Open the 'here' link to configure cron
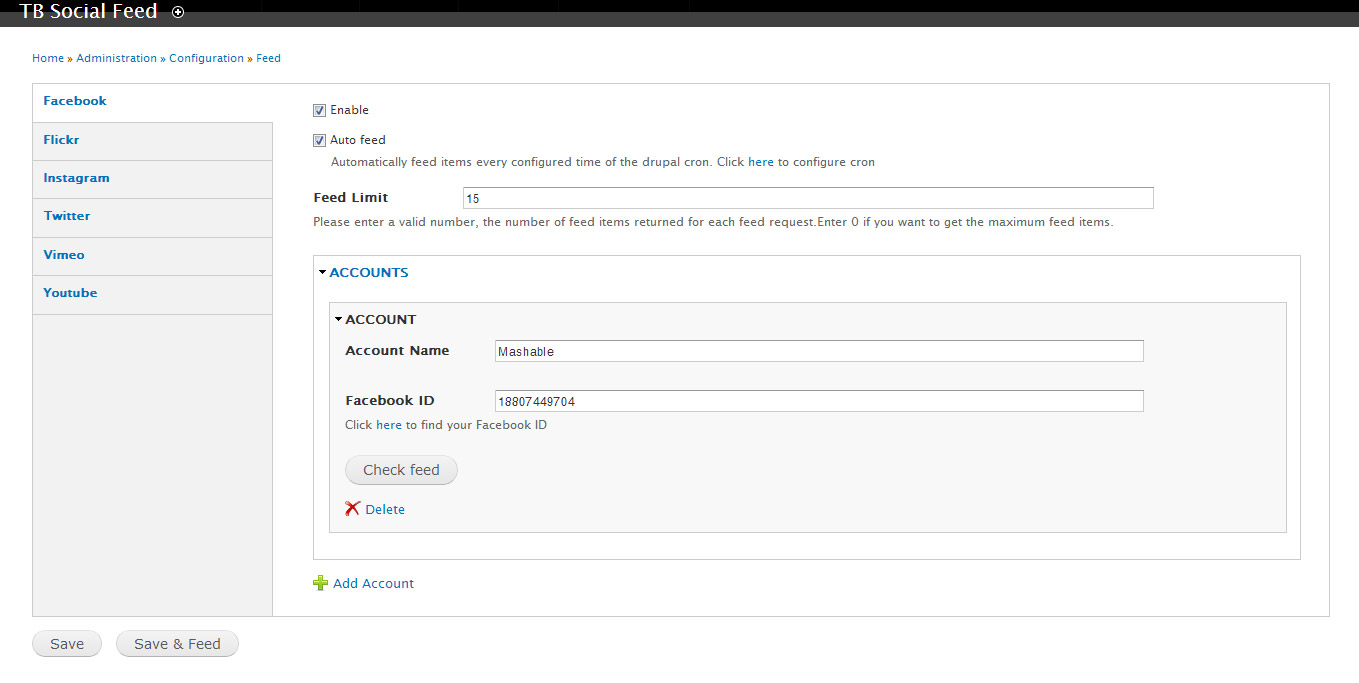 point(761,162)
